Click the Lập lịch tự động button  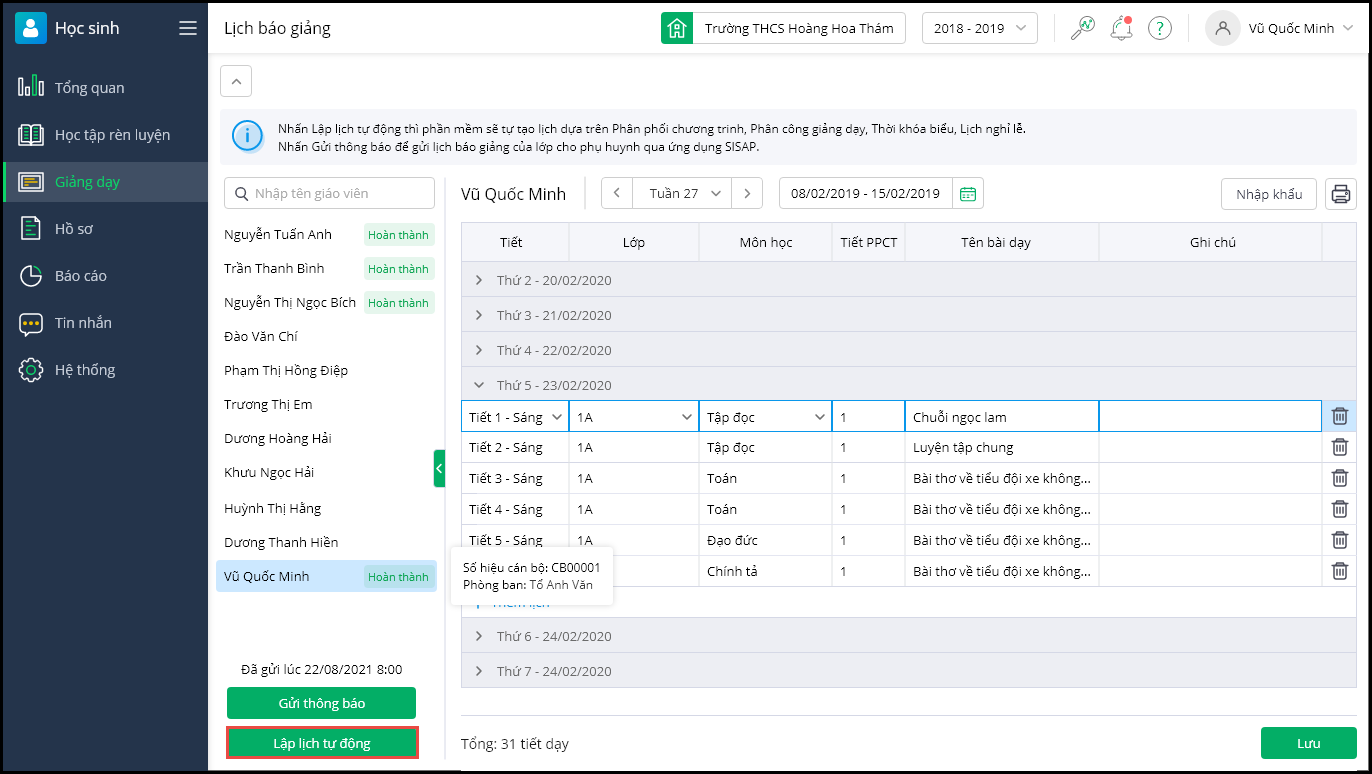[x=322, y=743]
